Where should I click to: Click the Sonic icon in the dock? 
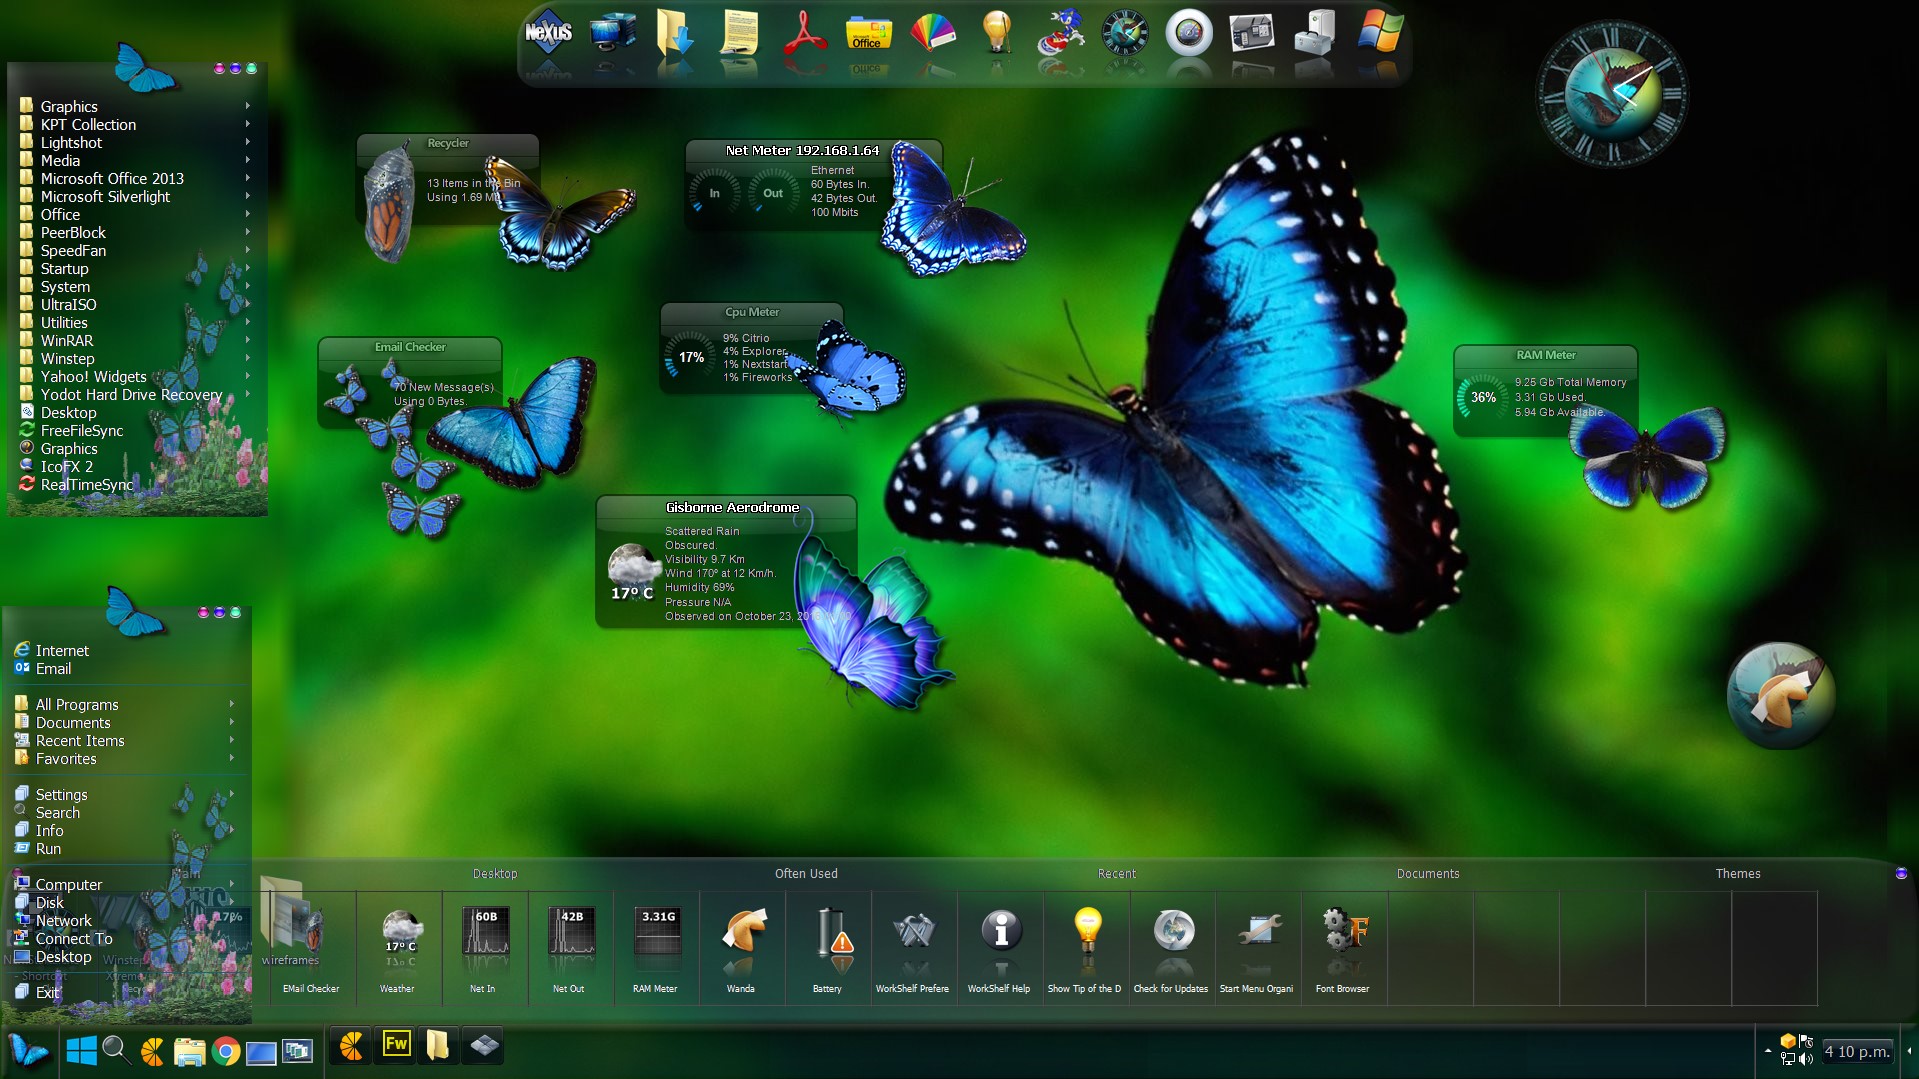coord(1060,34)
